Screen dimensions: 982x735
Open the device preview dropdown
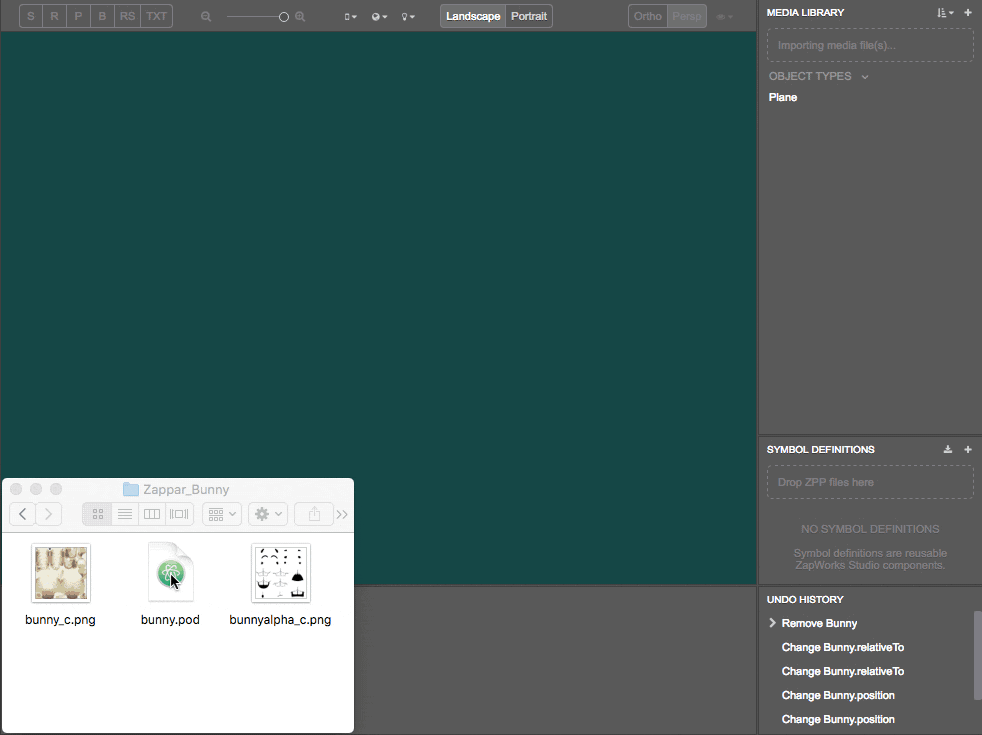351,17
